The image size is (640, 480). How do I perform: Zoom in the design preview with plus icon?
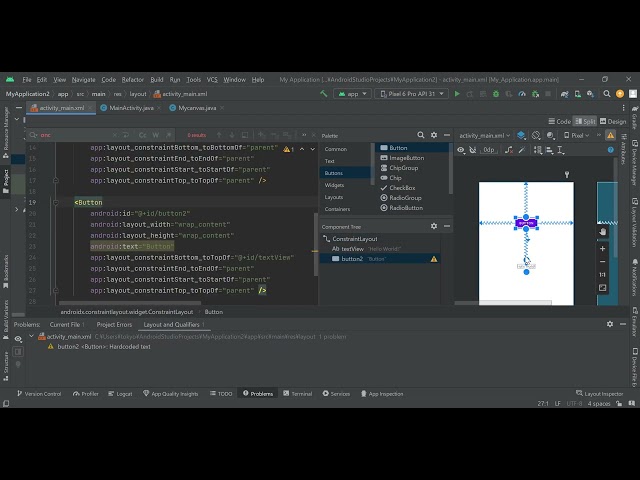(x=602, y=249)
